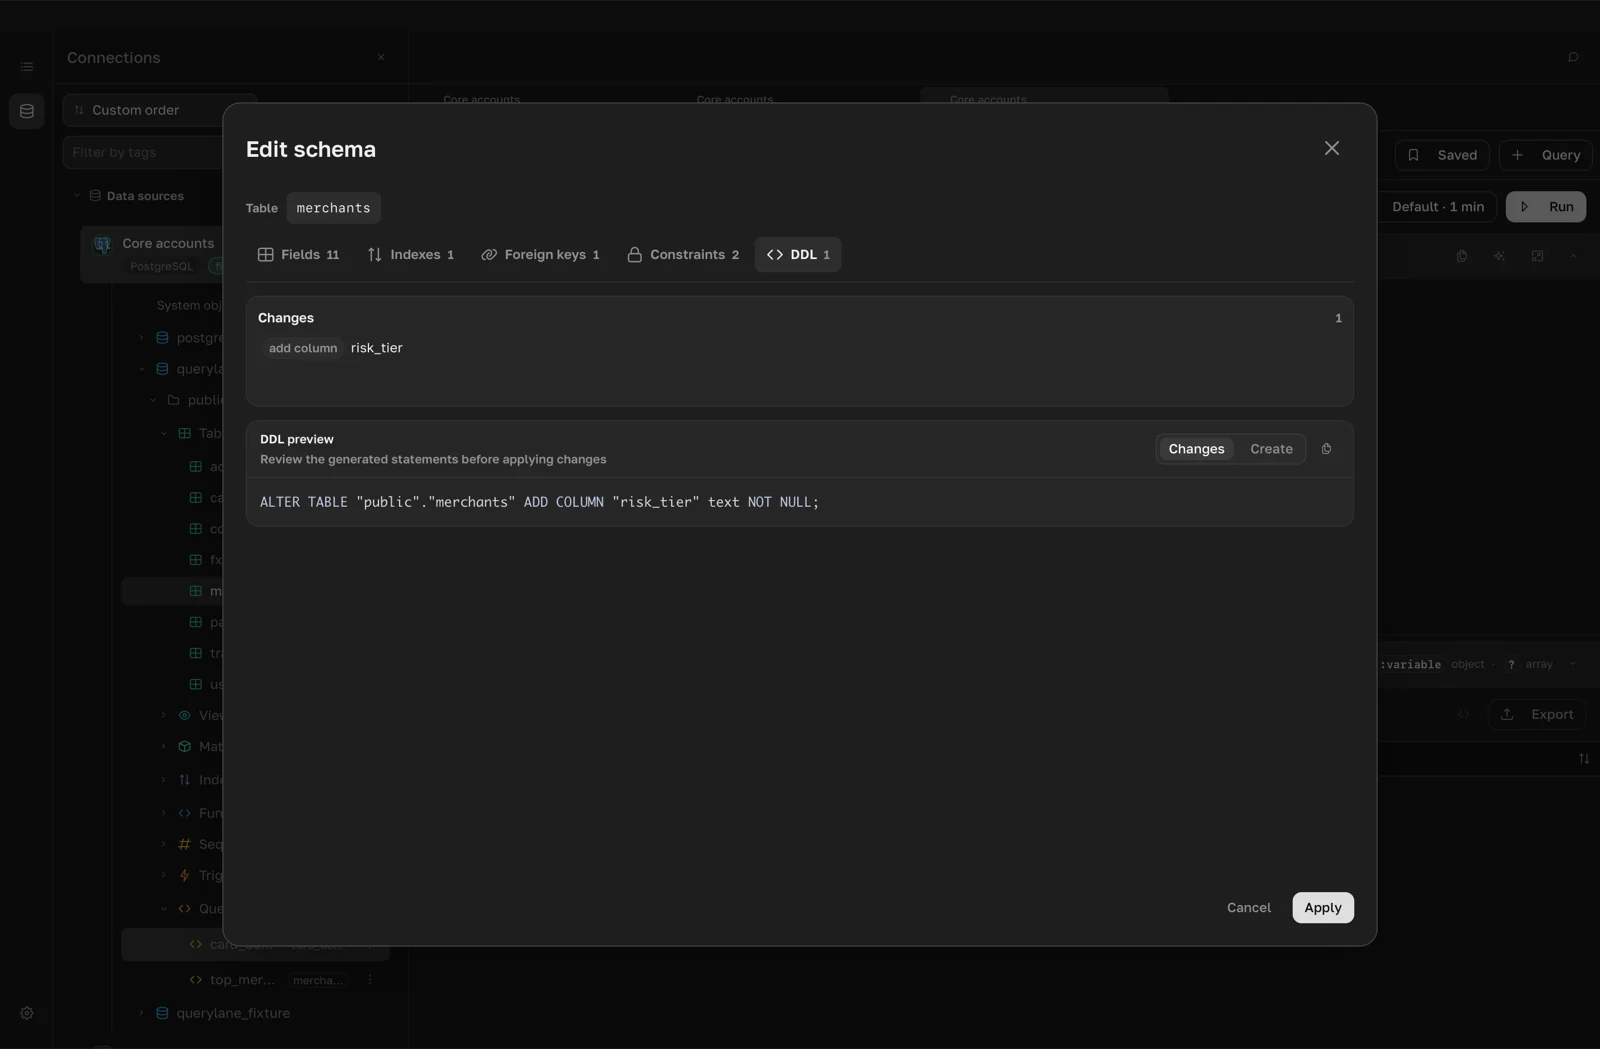Image resolution: width=1600 pixels, height=1049 pixels.
Task: Expand the Views tree node
Action: coord(164,715)
